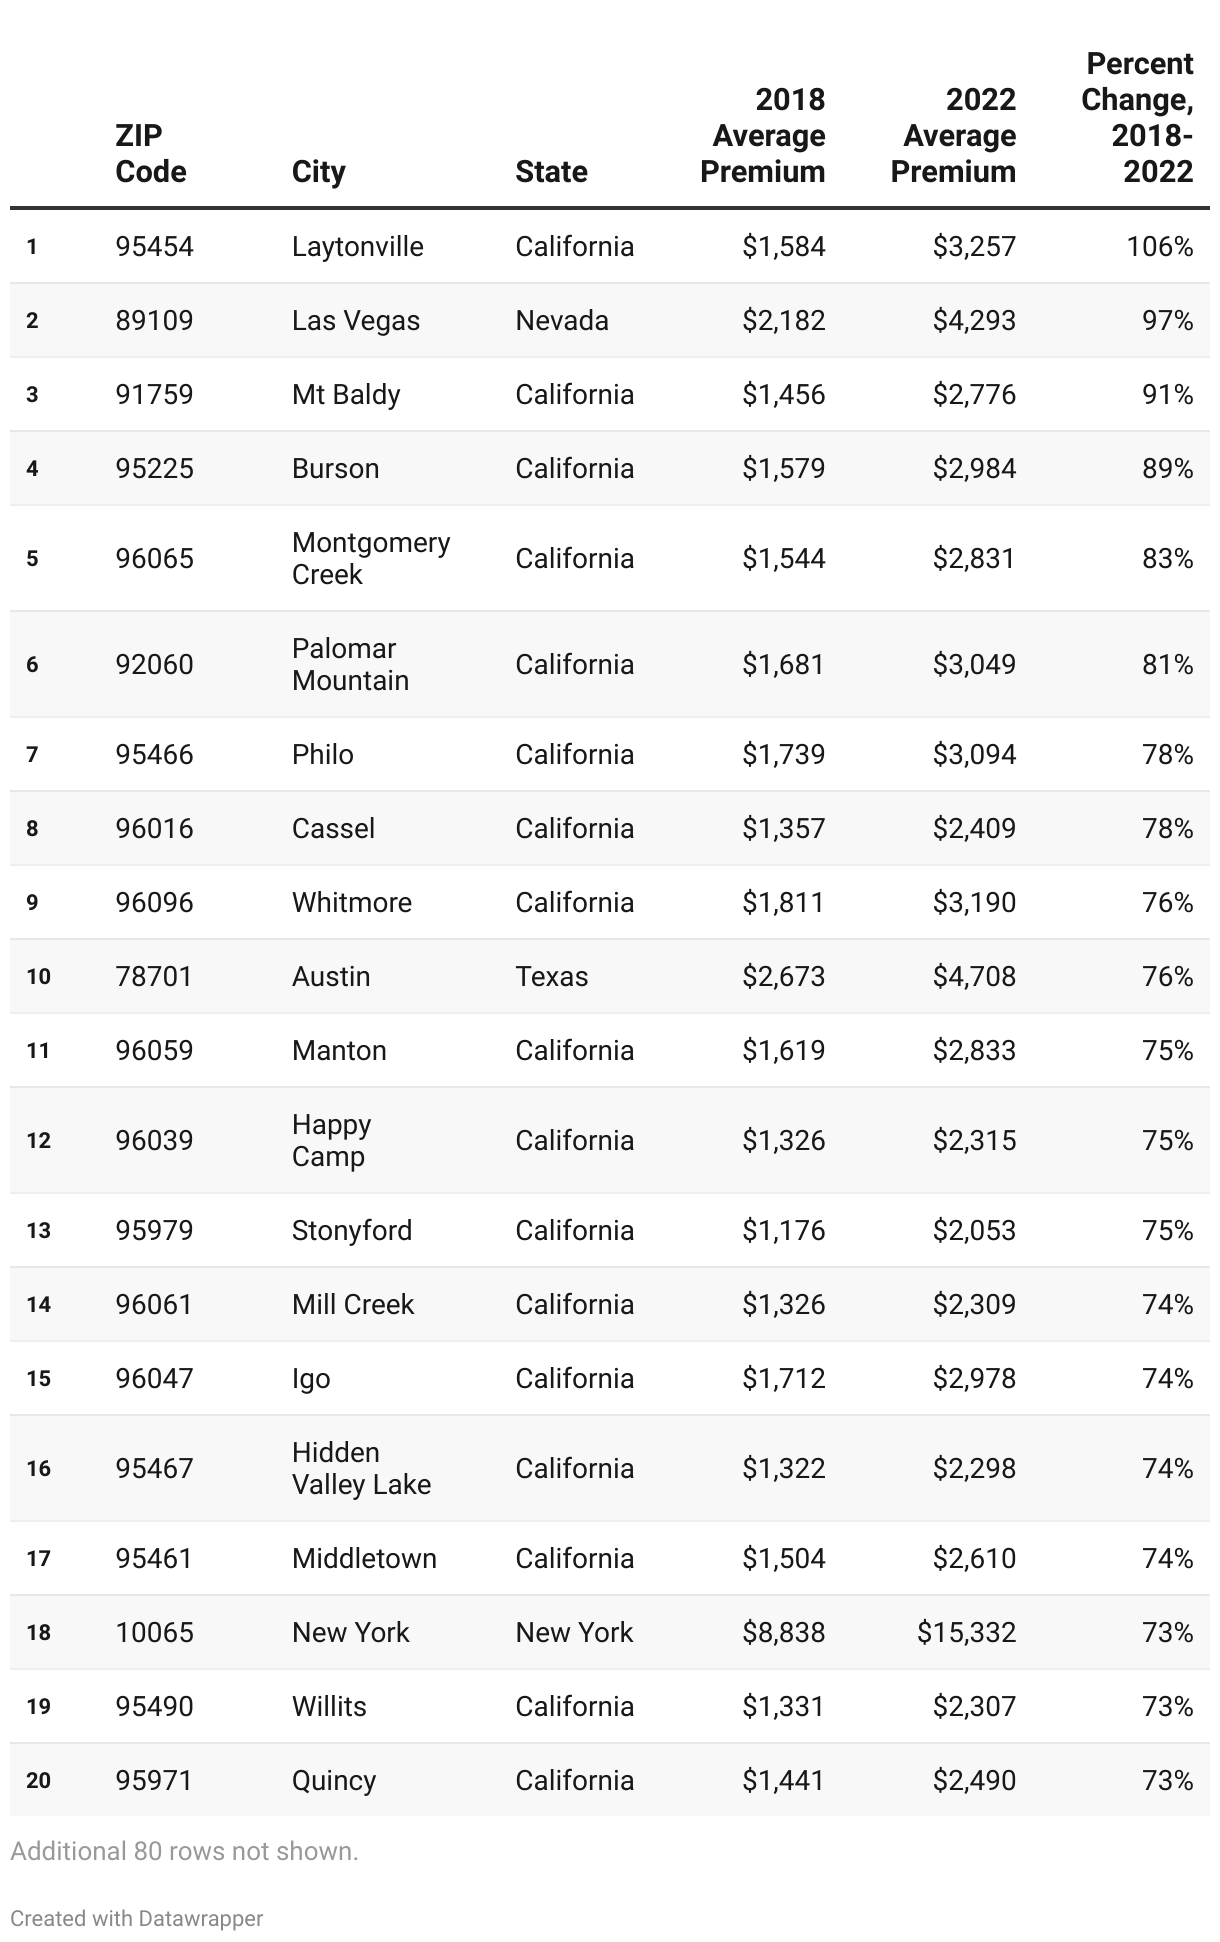Select the $15,332 premium cell
This screenshot has width=1220, height=1942.
click(x=966, y=1632)
